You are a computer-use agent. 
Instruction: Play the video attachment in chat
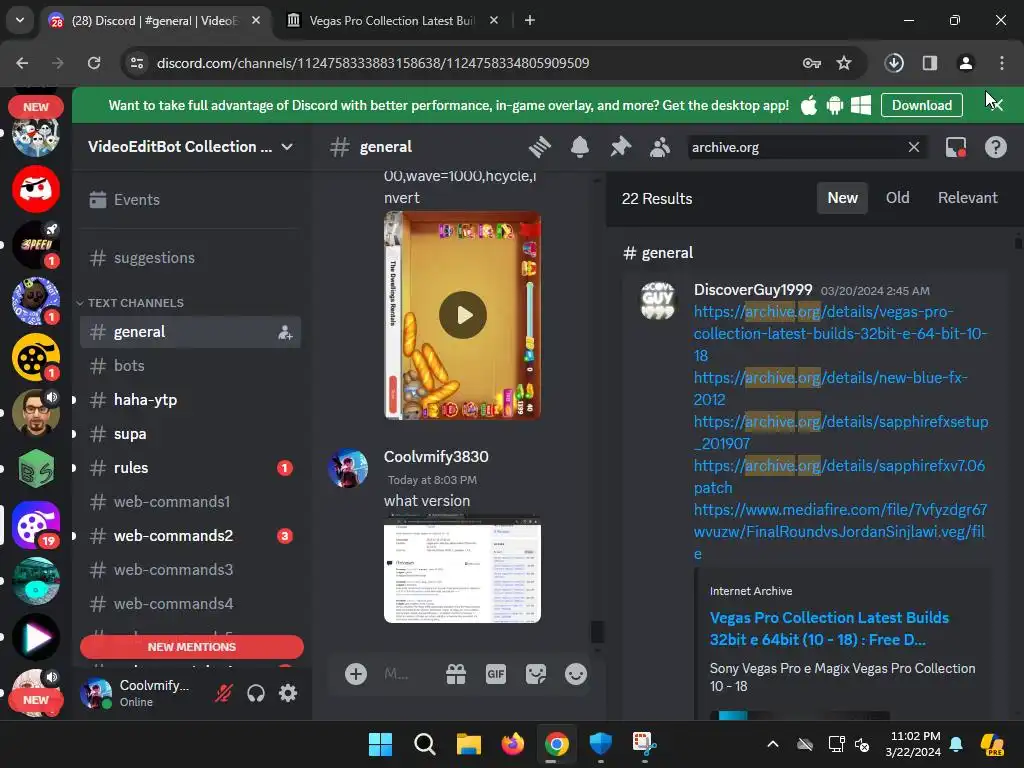(x=462, y=315)
